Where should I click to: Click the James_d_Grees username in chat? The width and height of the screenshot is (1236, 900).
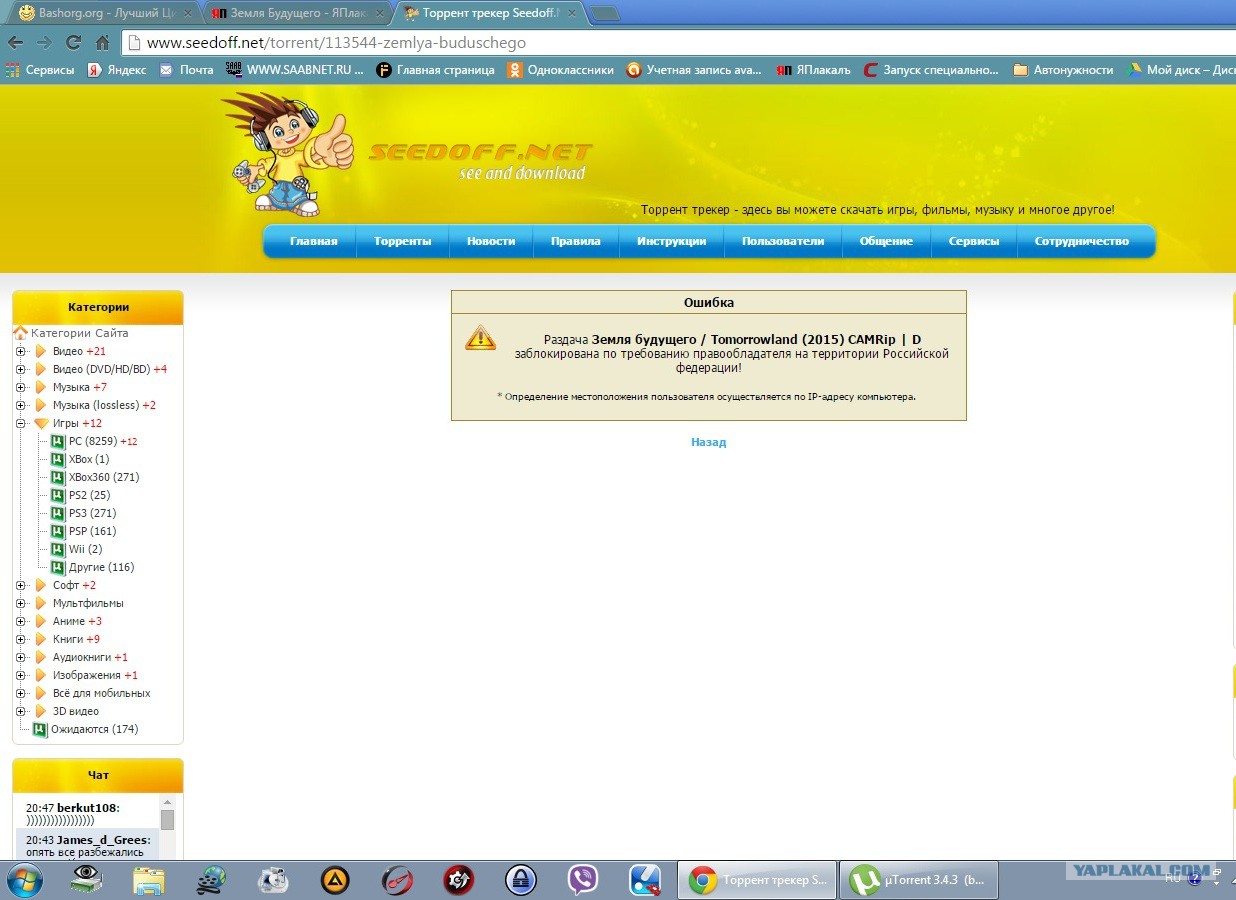103,840
